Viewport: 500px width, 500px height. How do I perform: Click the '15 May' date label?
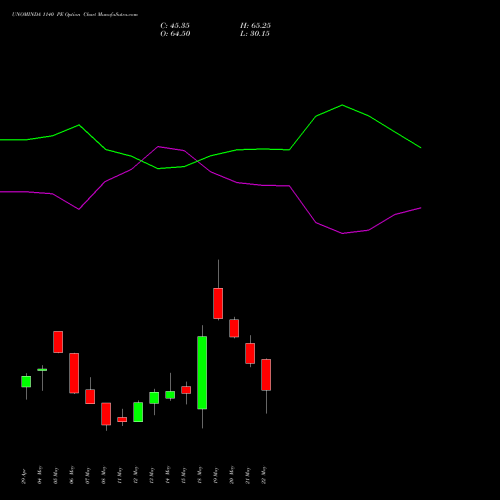[184, 475]
